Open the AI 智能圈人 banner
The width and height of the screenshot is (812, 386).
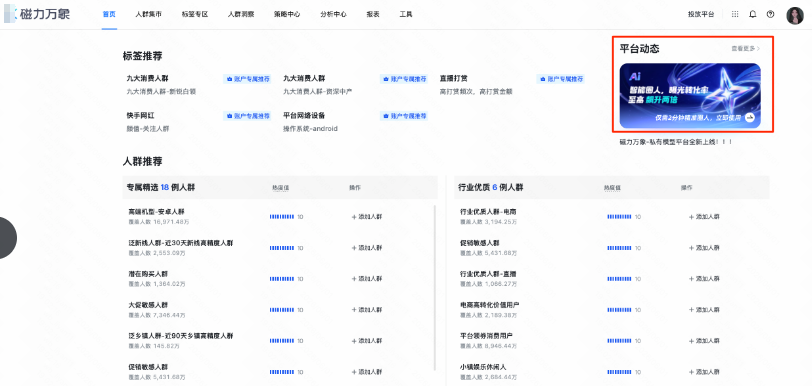[x=690, y=96]
